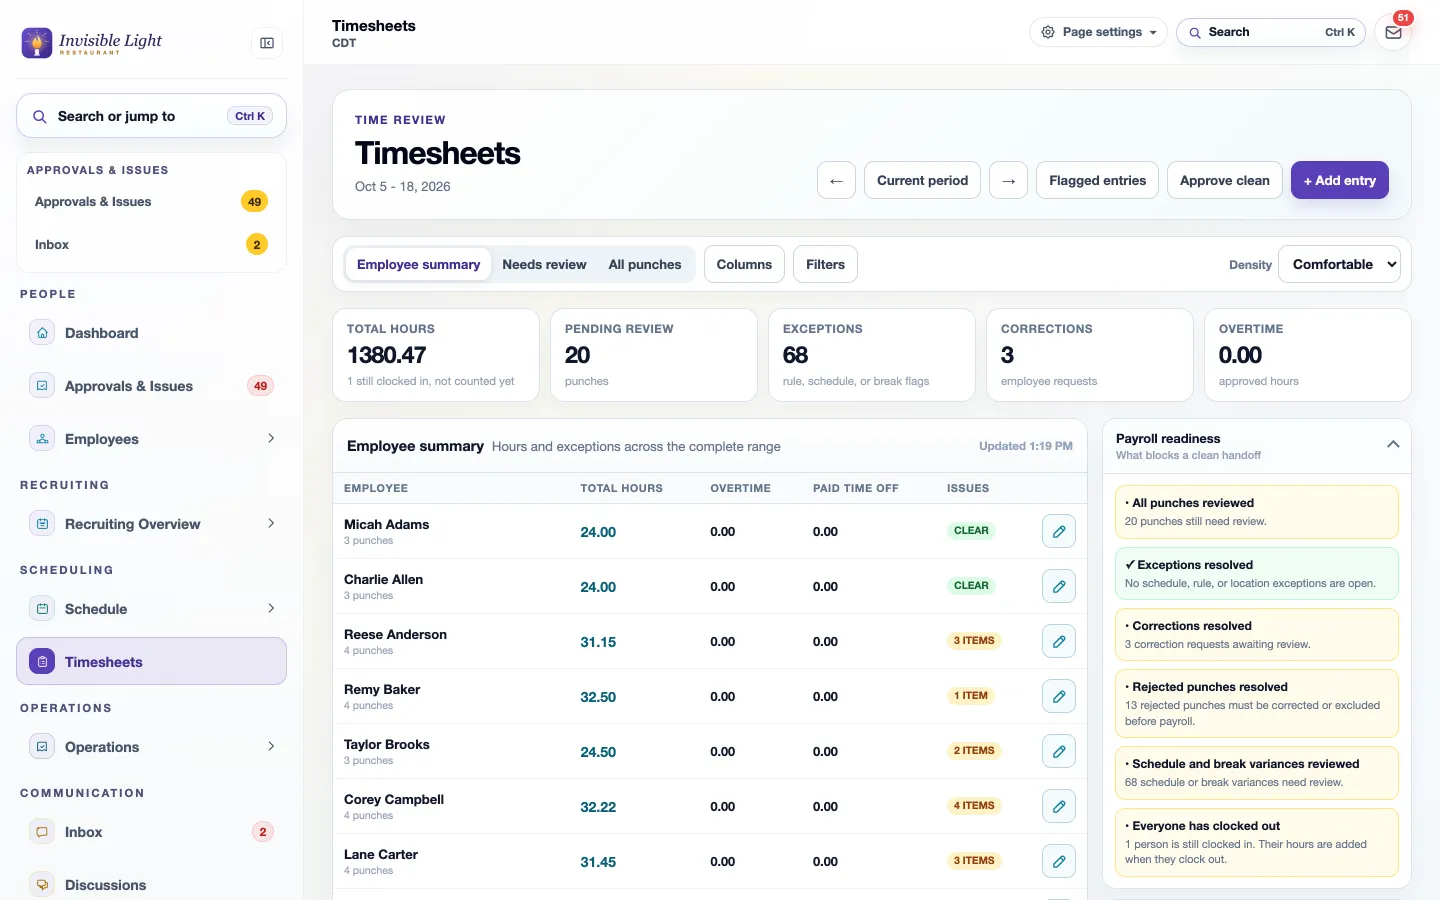Open the Filters button

825,265
